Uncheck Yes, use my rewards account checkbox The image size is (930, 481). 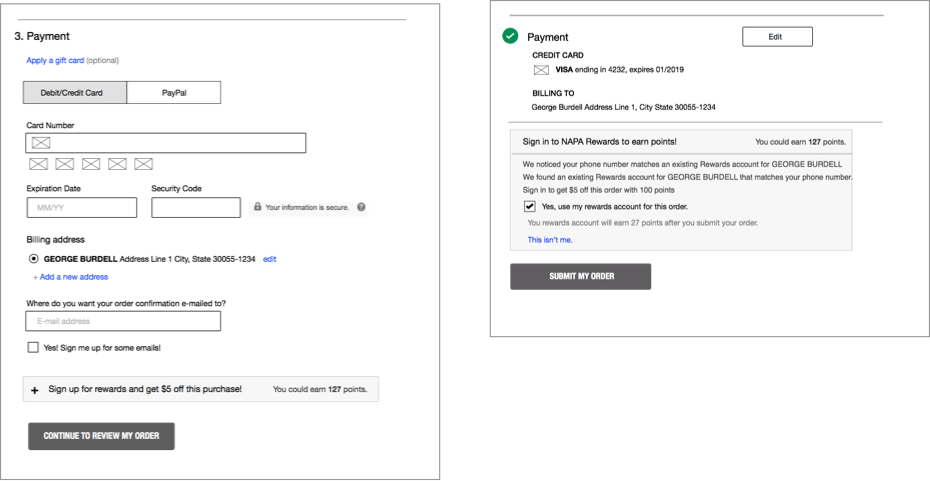tap(530, 206)
